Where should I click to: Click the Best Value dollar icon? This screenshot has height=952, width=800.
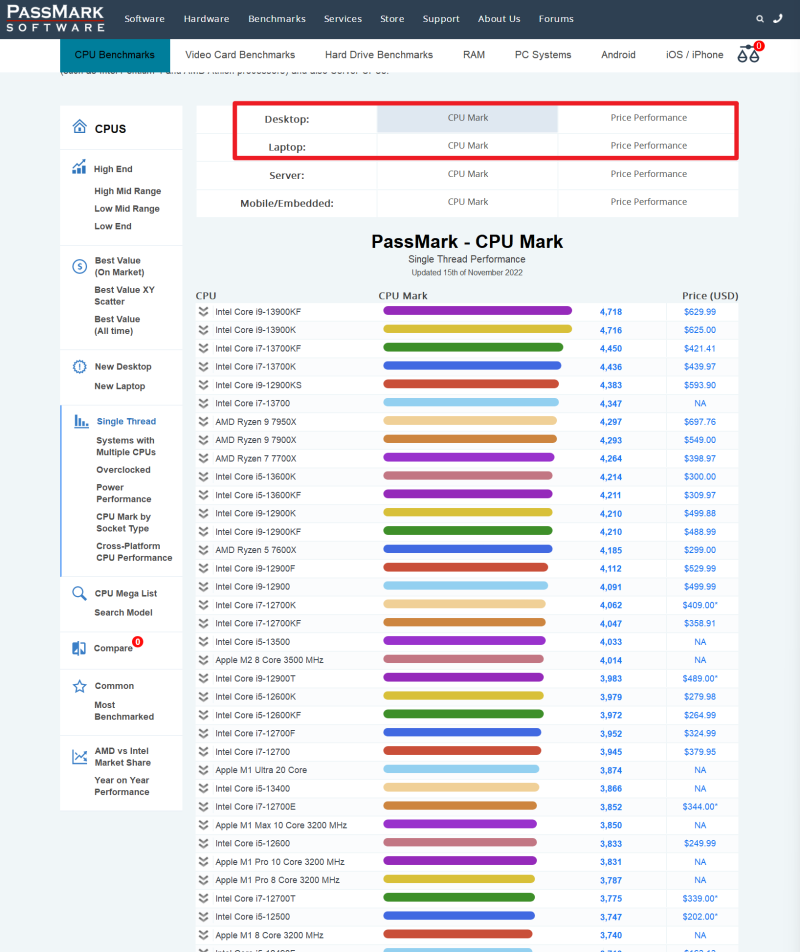80,266
